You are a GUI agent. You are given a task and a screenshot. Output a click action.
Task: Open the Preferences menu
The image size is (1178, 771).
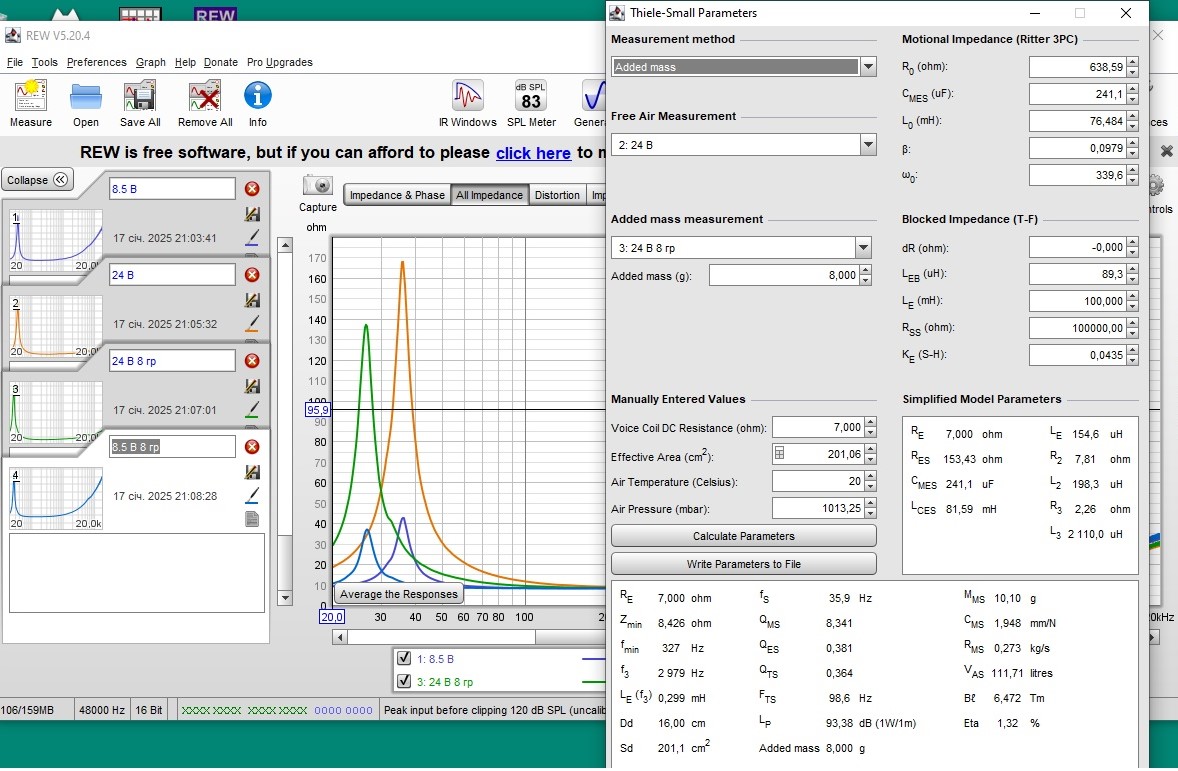click(97, 62)
